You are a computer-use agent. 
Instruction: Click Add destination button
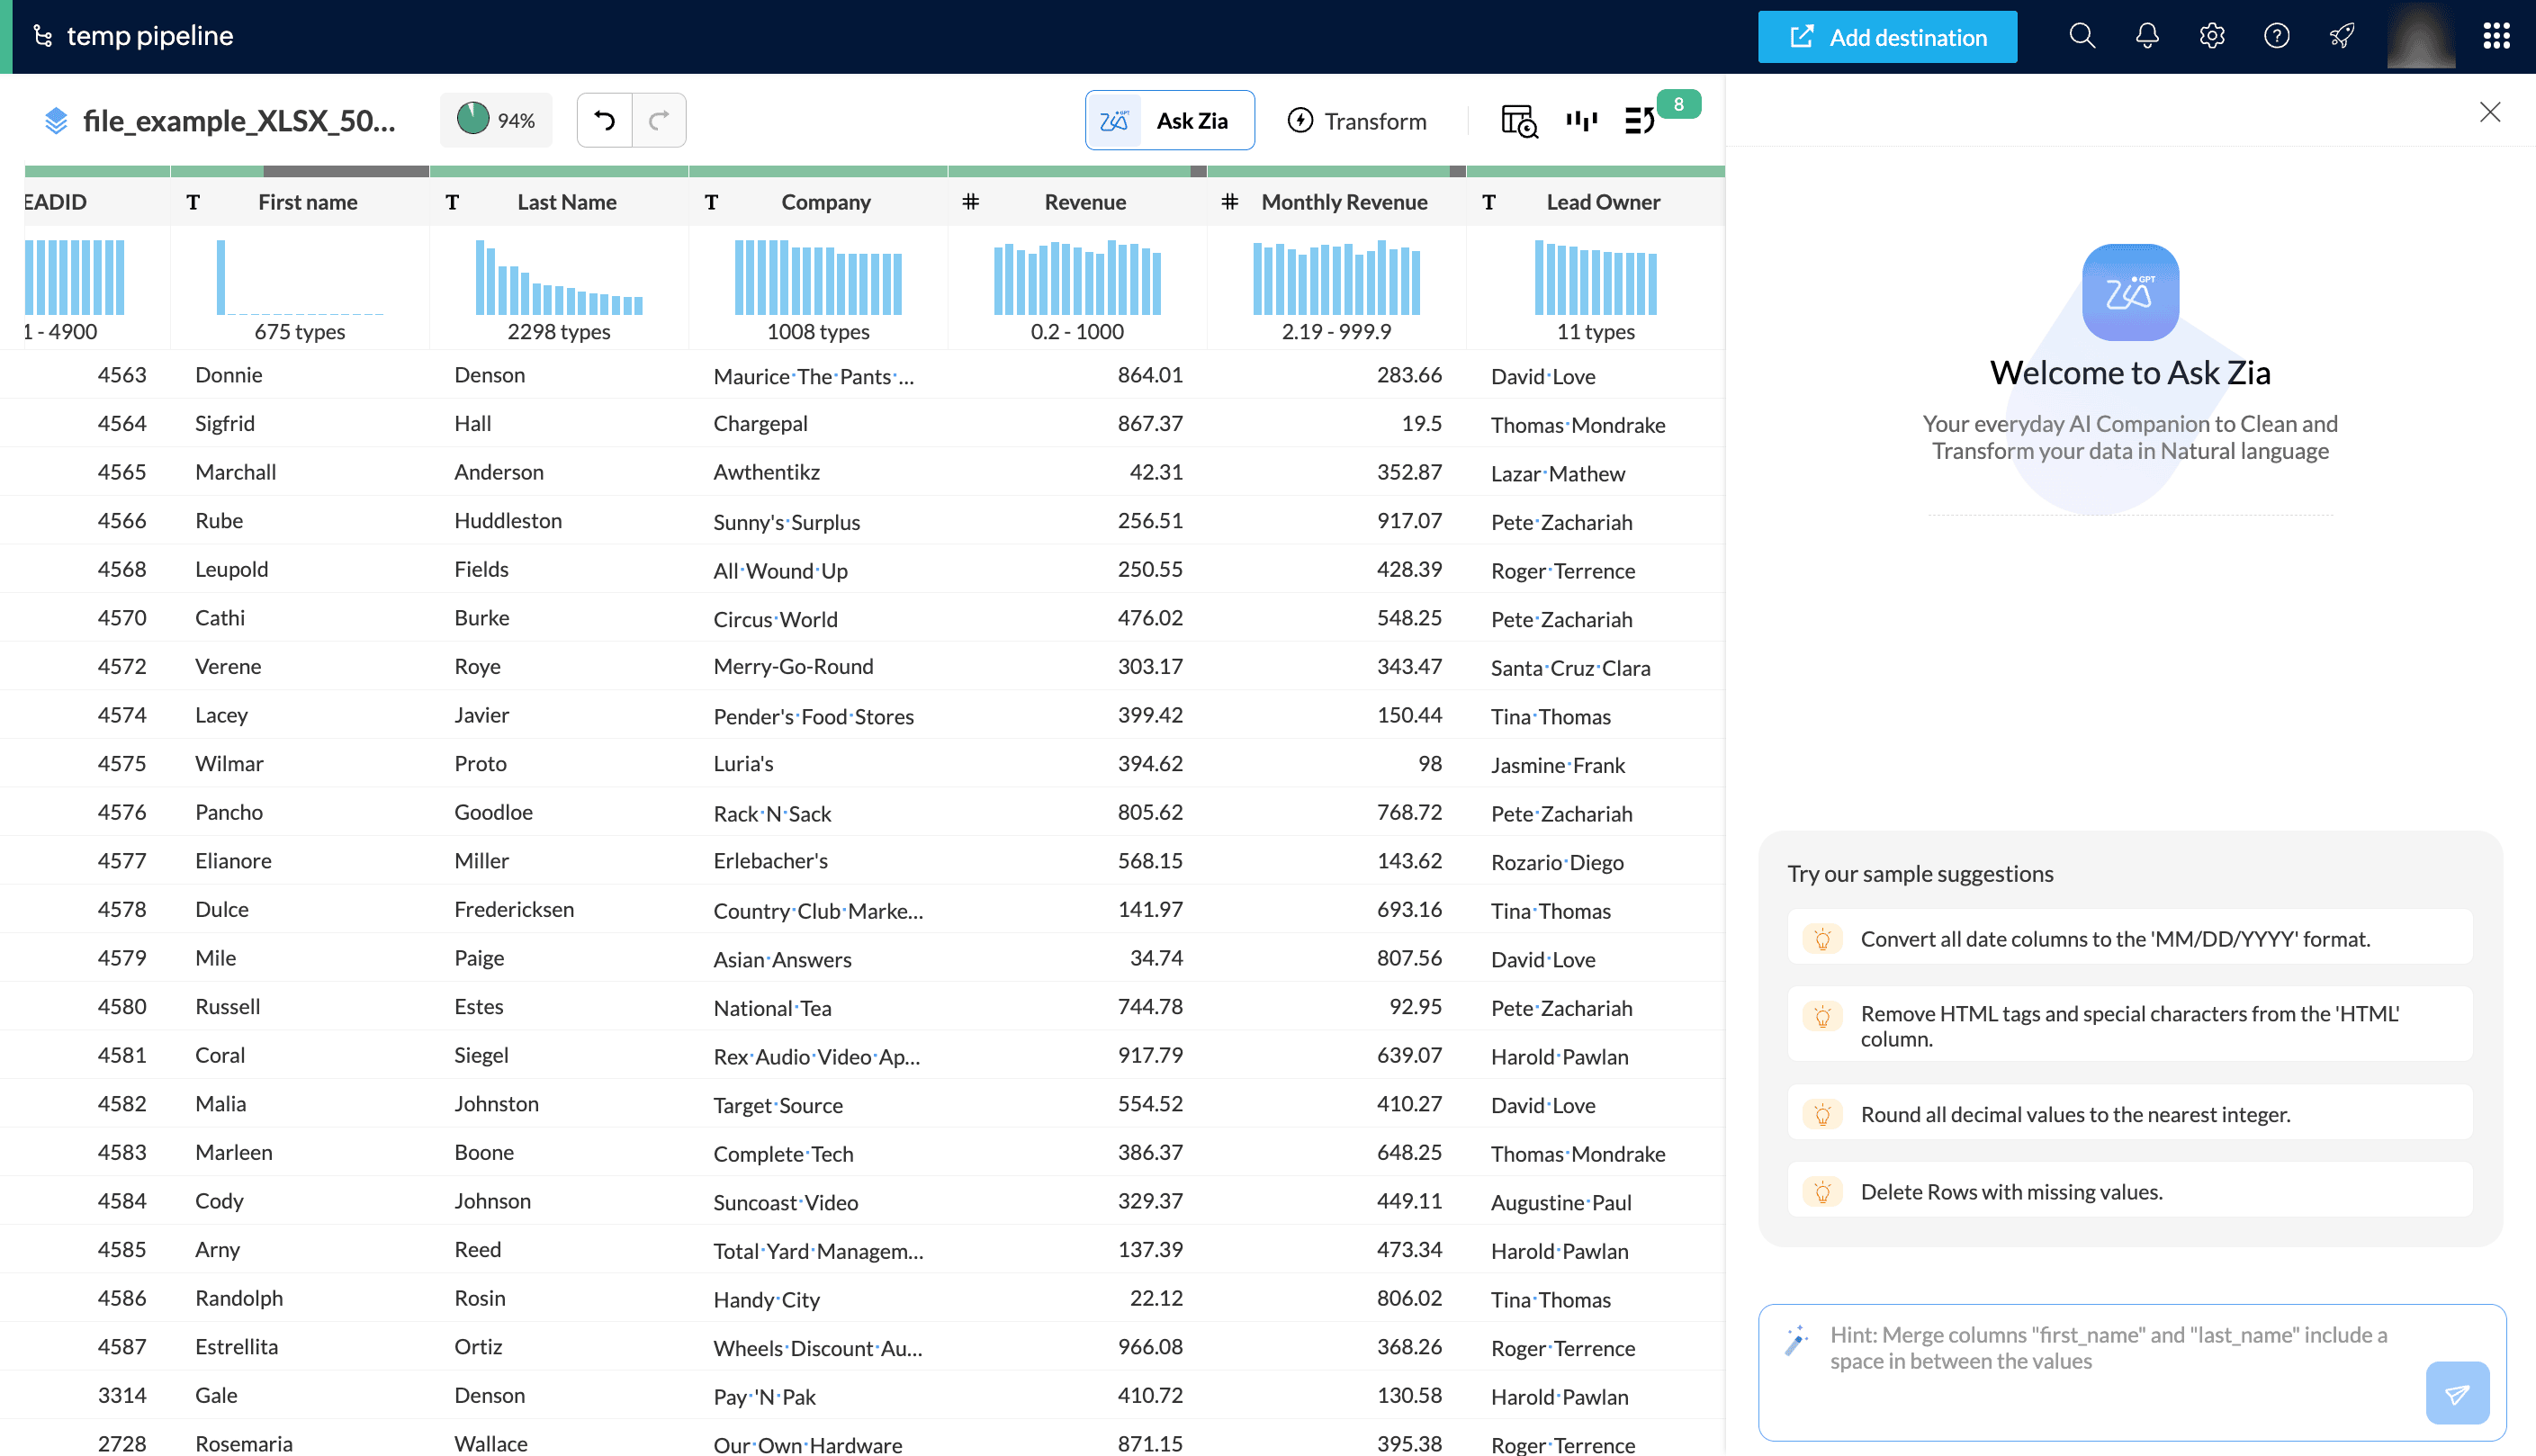tap(1887, 37)
